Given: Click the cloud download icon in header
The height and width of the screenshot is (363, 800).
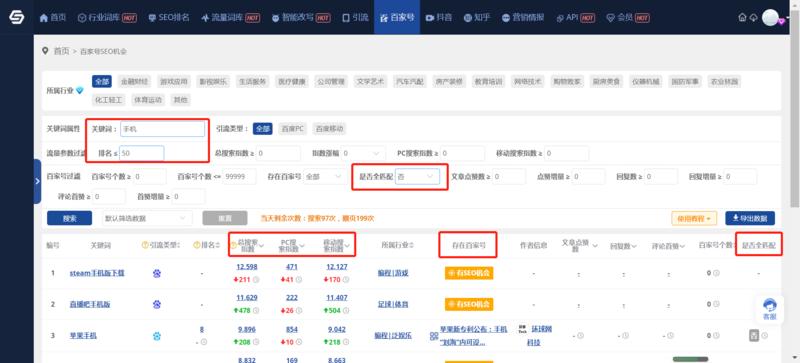Looking at the screenshot, I should point(753,17).
